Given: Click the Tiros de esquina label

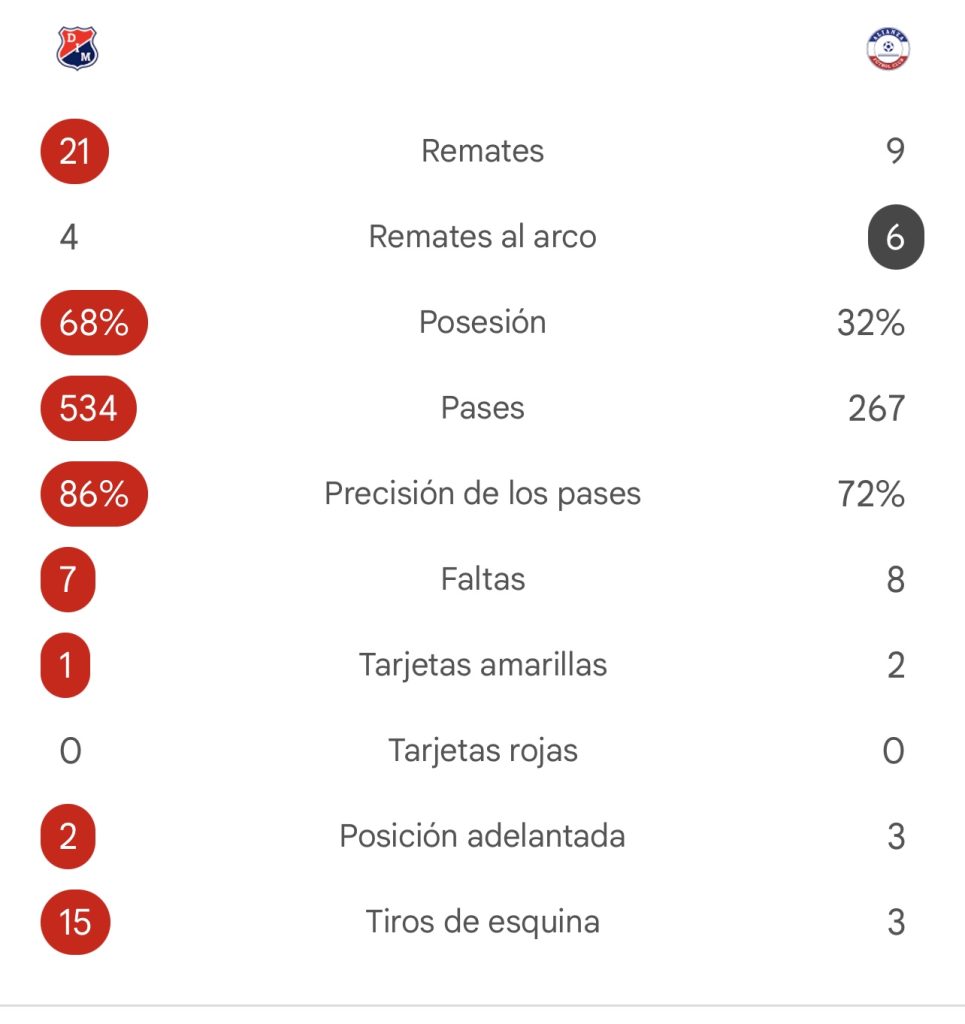Looking at the screenshot, I should coord(482,922).
